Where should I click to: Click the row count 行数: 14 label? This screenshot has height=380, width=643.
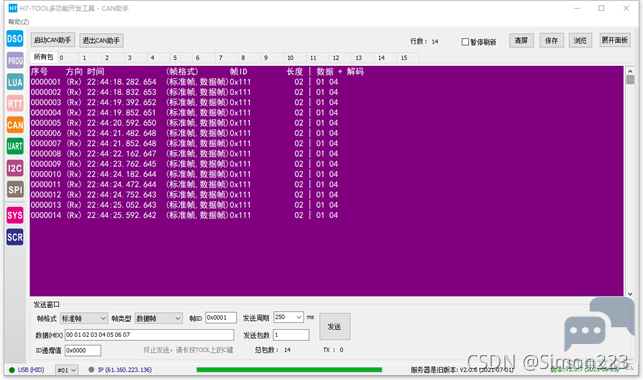coord(424,41)
